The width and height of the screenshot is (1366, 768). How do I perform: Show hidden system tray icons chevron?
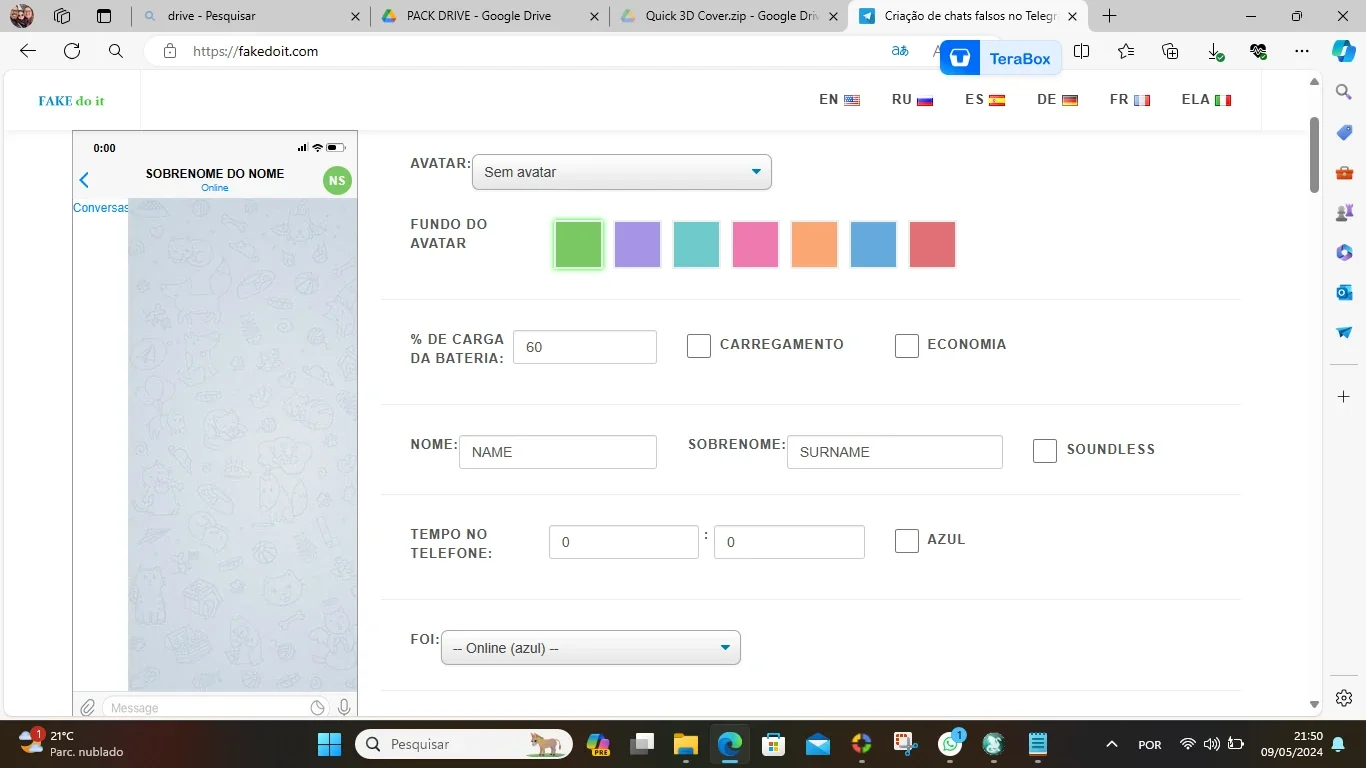(x=1111, y=744)
